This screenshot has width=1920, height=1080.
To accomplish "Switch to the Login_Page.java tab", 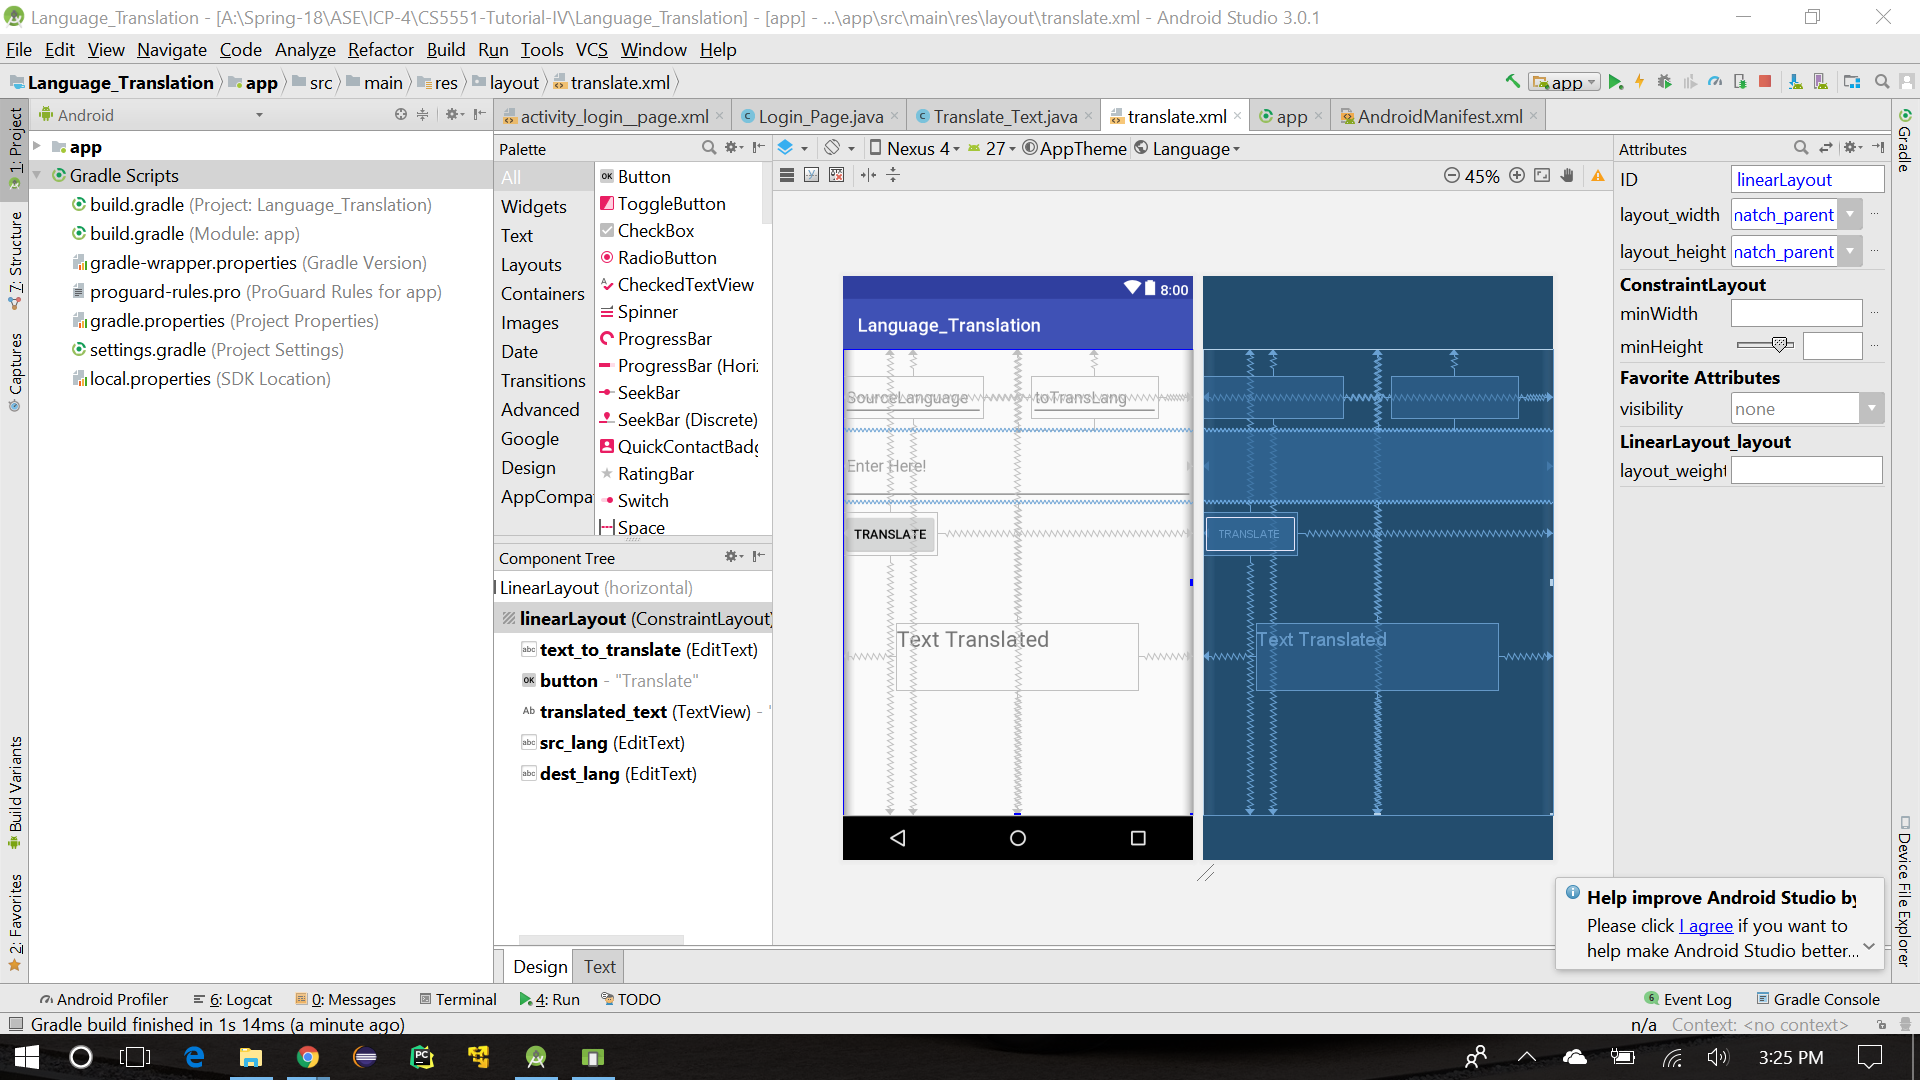I will (x=820, y=117).
